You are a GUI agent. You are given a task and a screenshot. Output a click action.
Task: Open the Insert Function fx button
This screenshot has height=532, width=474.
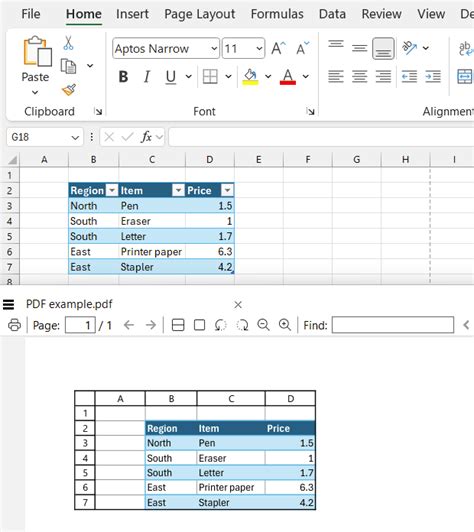click(146, 137)
